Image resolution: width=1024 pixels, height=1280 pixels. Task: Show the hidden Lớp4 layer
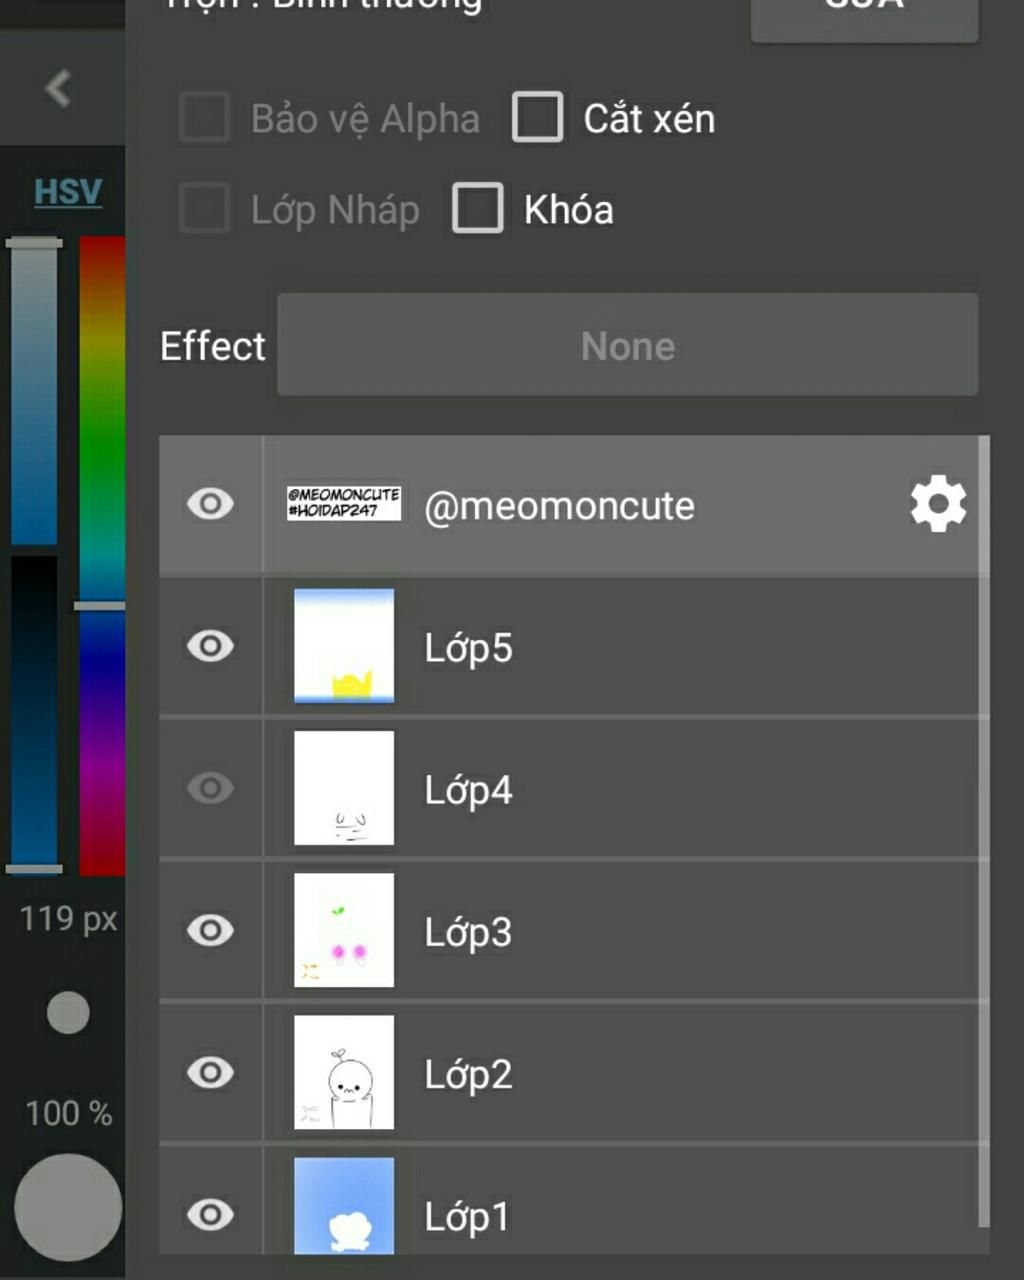[210, 788]
